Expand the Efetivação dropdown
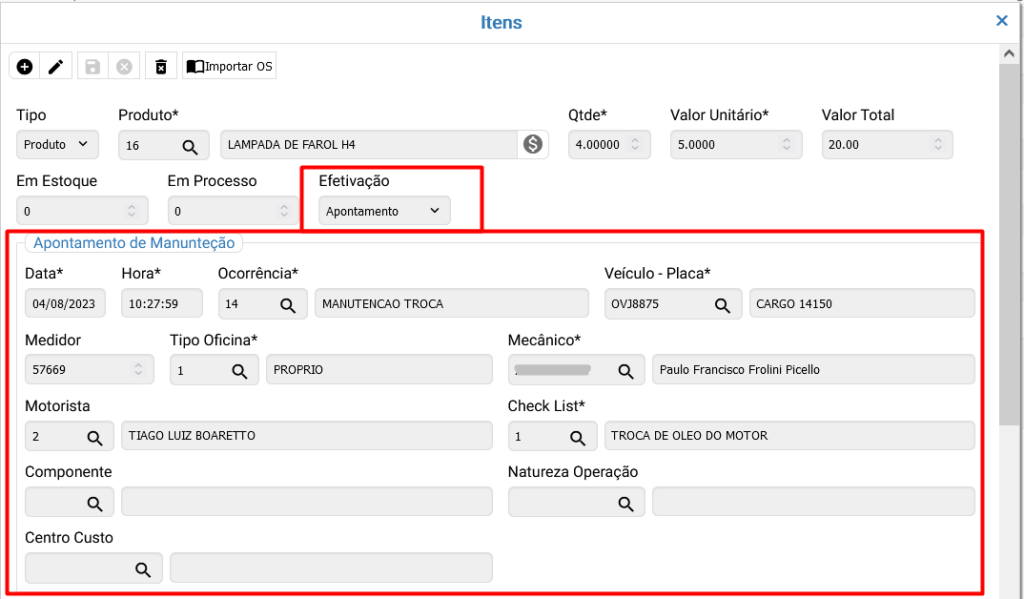 (384, 211)
